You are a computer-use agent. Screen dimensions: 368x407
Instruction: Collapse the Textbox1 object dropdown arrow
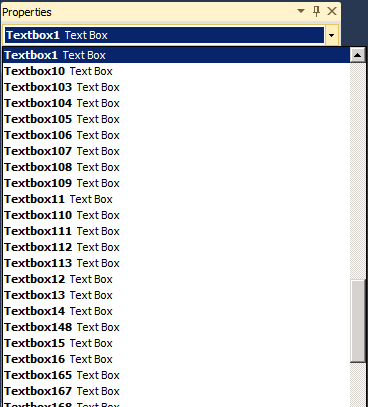331,35
